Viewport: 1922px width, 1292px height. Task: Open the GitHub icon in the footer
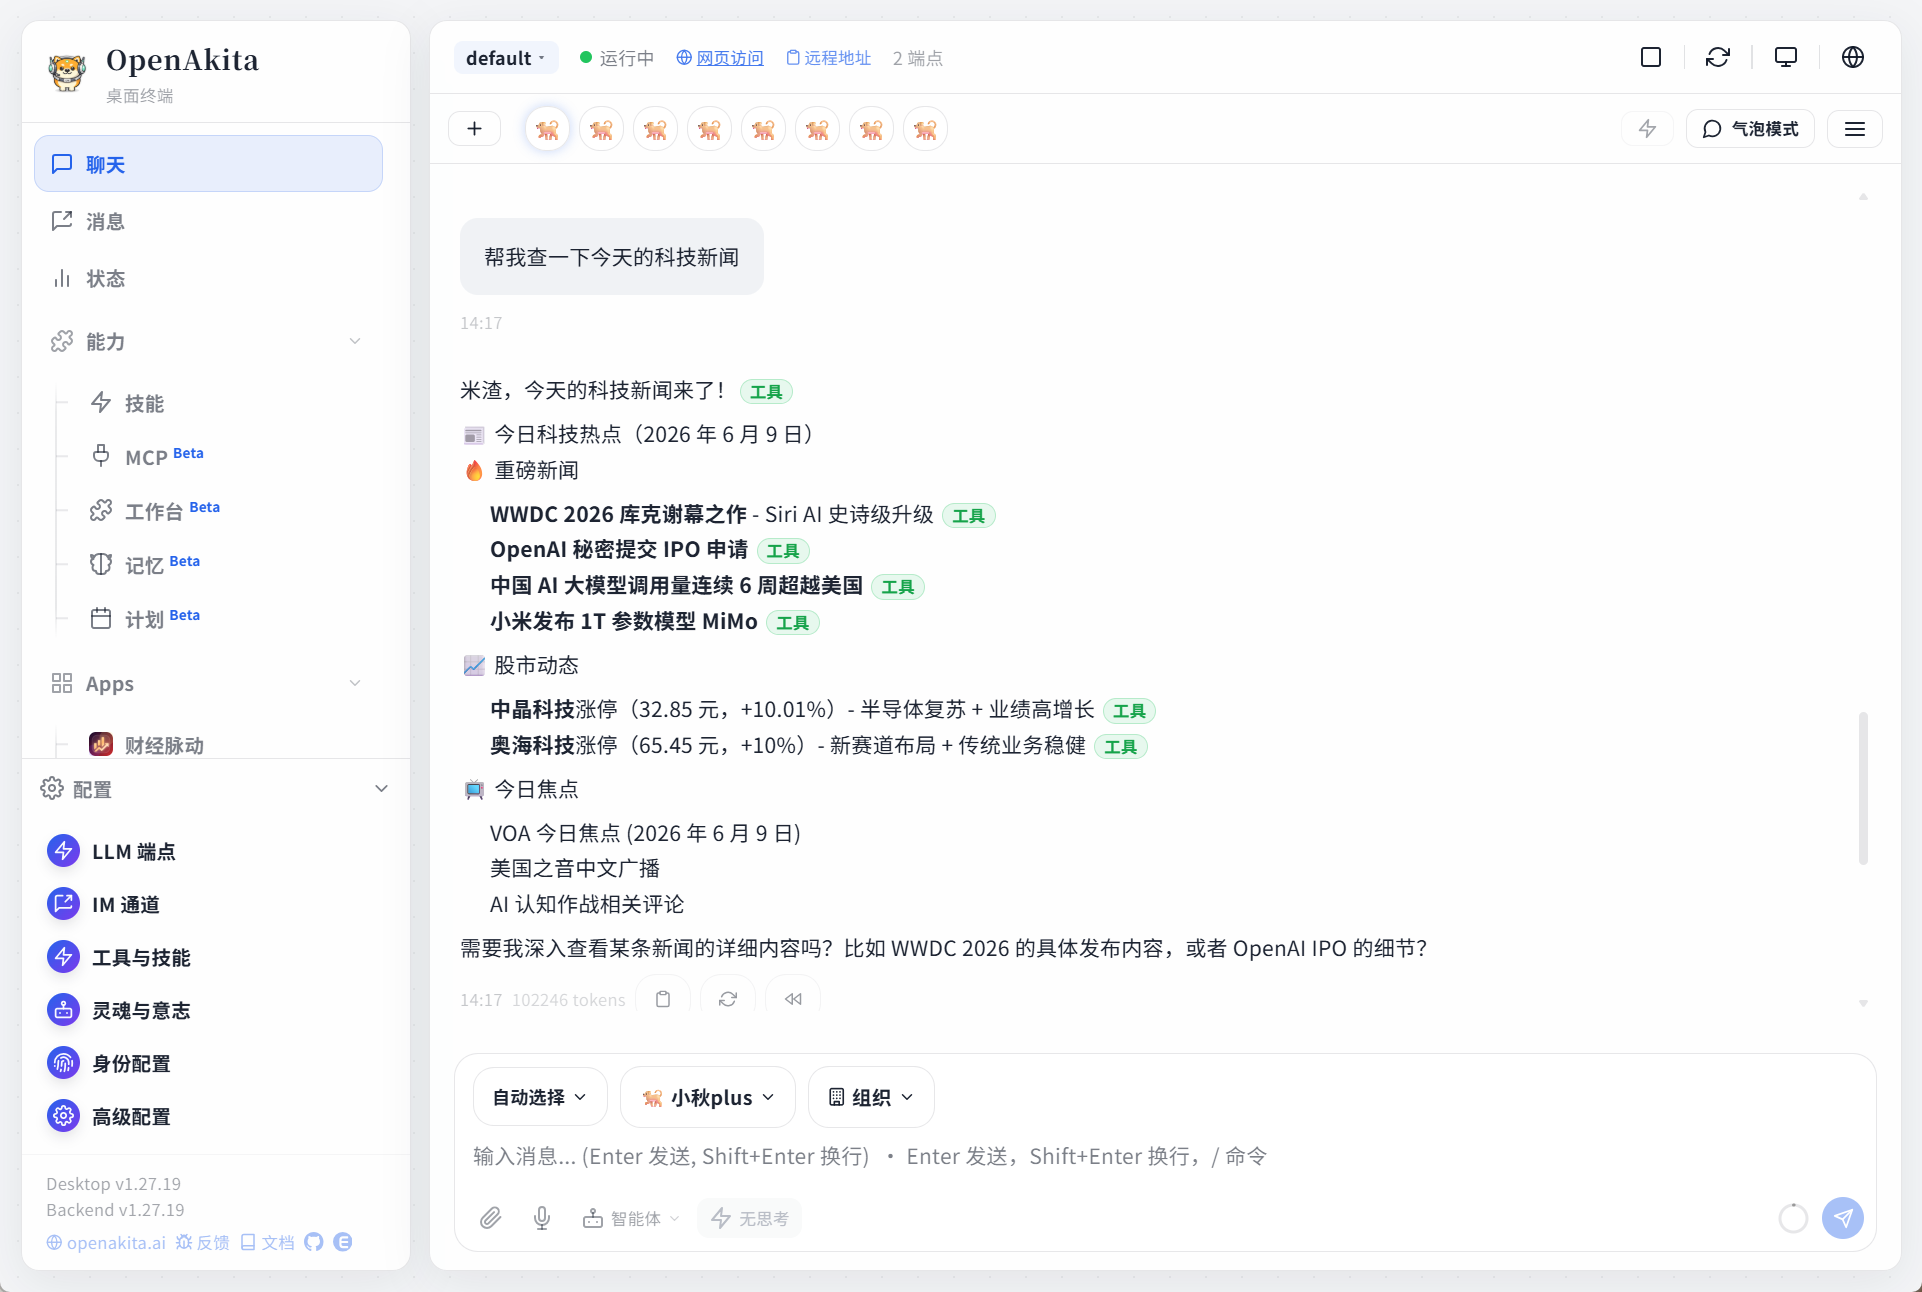pos(314,1242)
